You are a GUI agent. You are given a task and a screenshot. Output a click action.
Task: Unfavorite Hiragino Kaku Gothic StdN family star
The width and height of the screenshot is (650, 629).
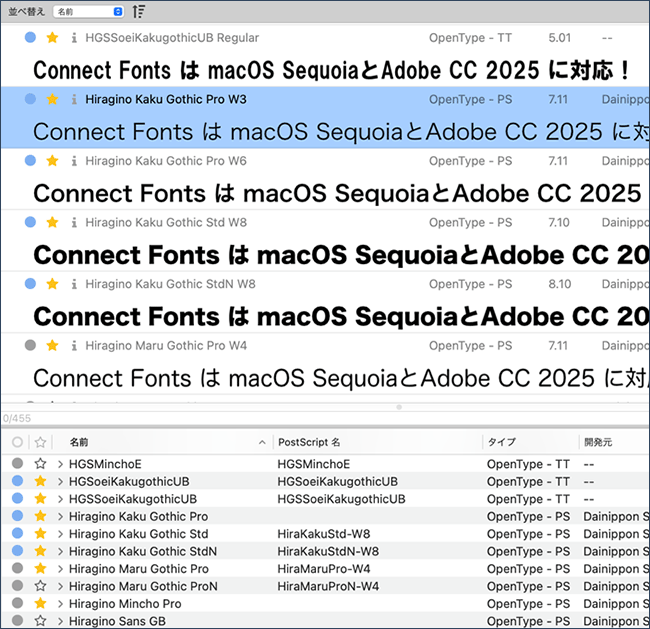coord(40,550)
